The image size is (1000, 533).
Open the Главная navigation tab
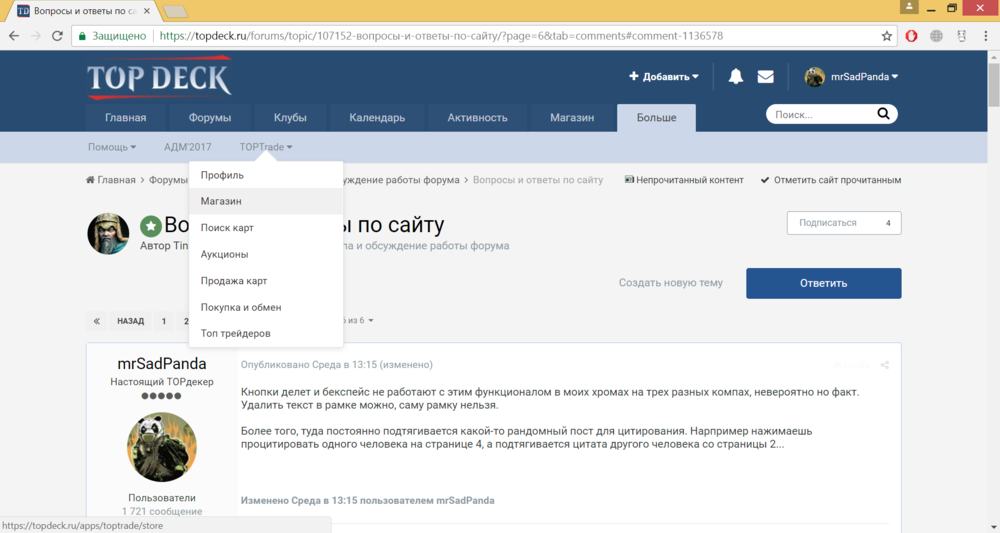coord(126,117)
